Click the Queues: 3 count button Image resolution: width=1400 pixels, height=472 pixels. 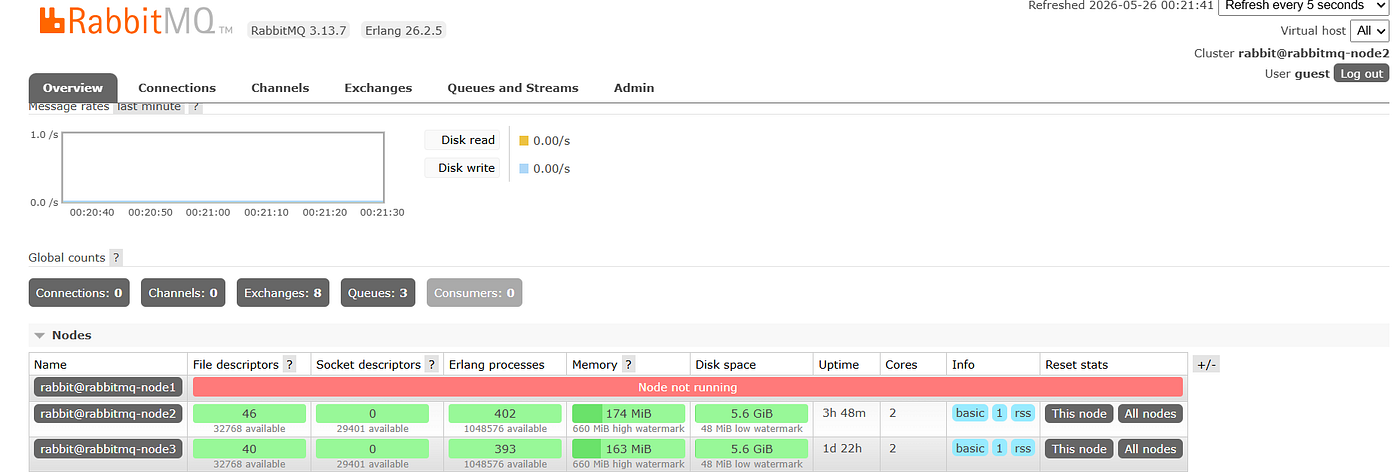378,293
